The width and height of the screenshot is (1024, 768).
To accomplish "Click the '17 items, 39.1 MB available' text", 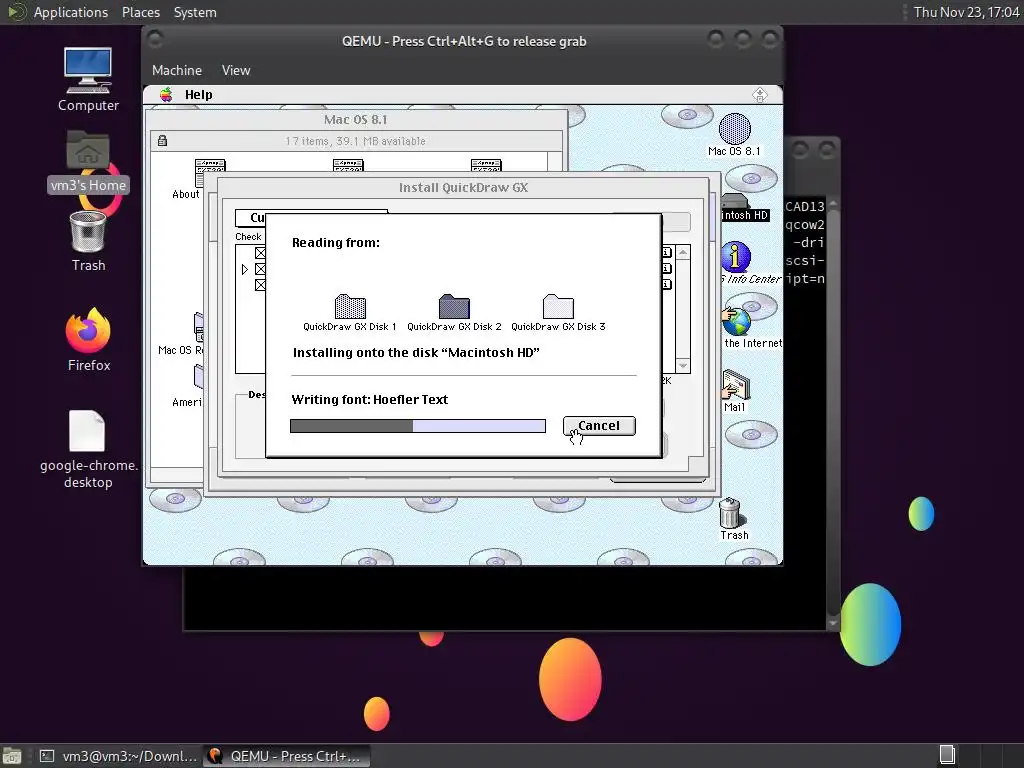I will [x=355, y=141].
